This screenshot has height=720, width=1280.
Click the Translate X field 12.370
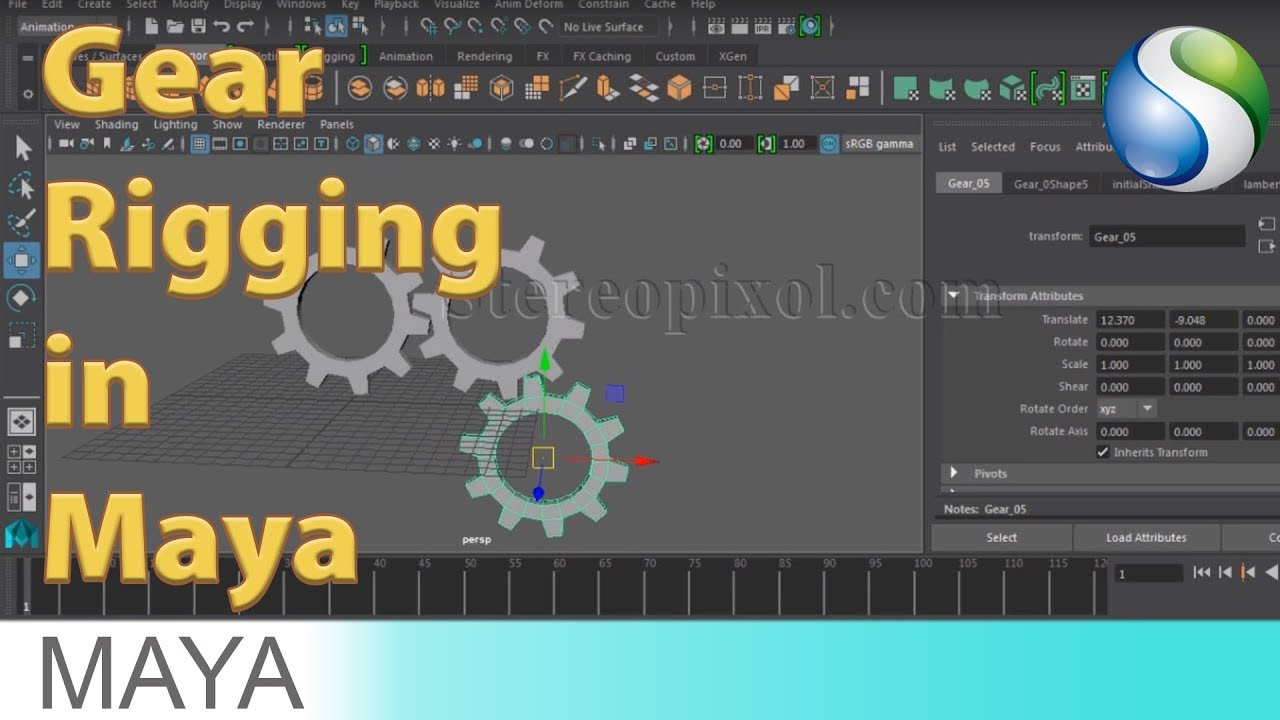pyautogui.click(x=1130, y=320)
